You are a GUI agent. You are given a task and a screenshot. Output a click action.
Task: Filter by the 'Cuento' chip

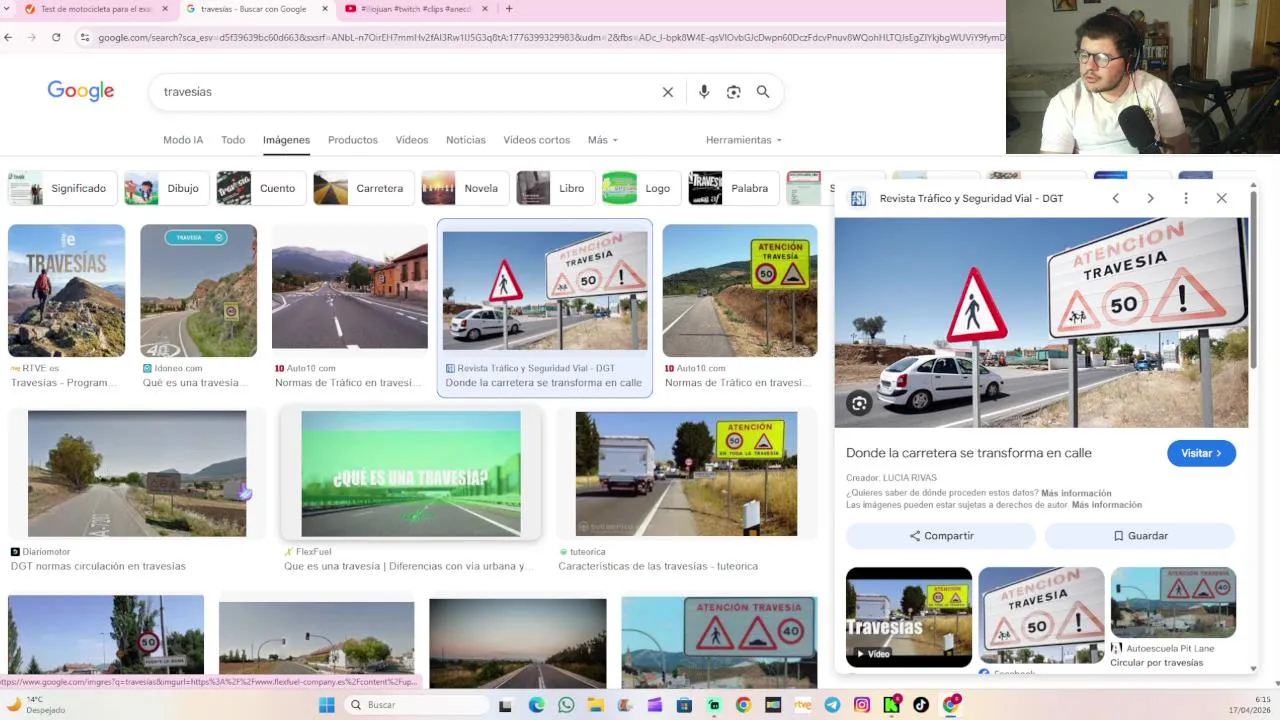(260, 188)
